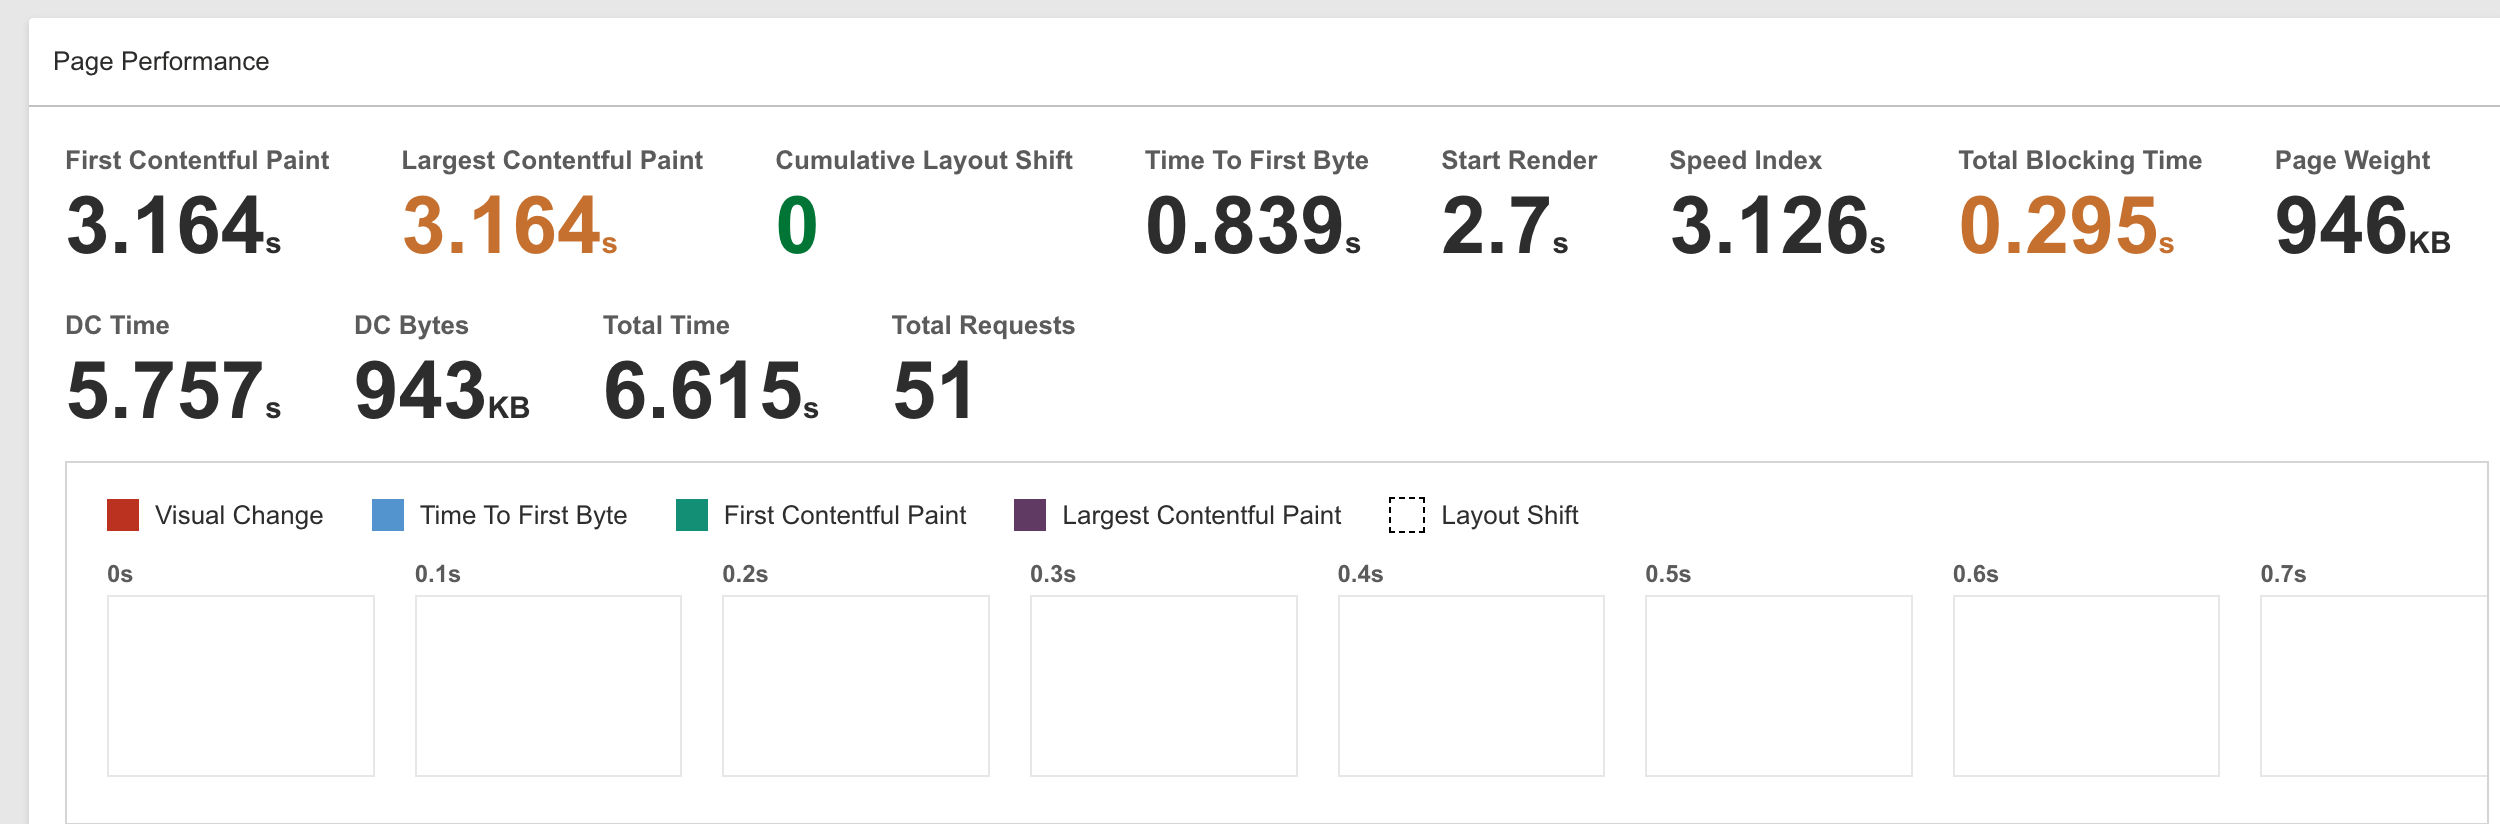Click the green First Contentful Paint swatch
Image resolution: width=2500 pixels, height=824 pixels.
691,515
